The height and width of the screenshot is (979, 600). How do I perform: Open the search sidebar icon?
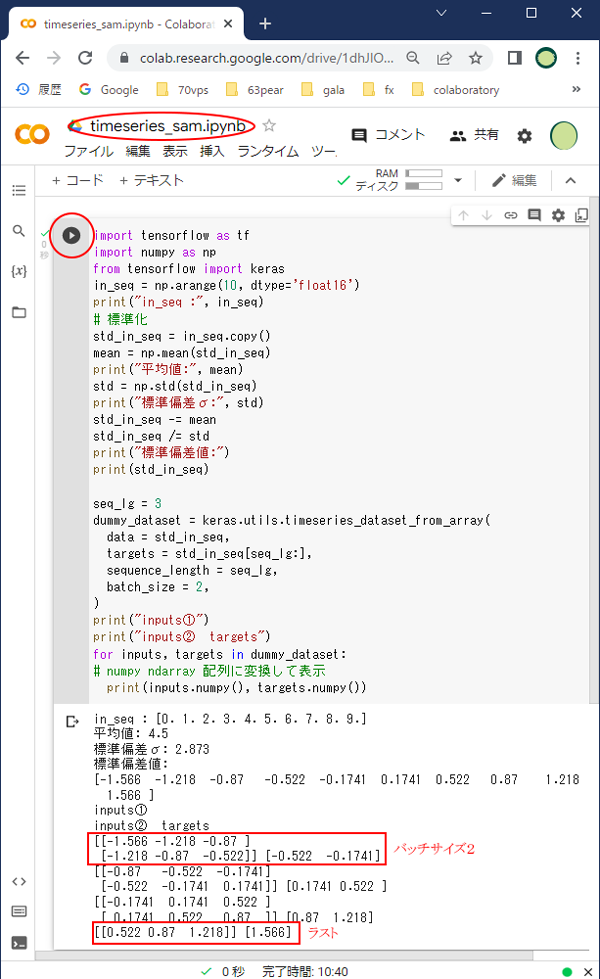pyautogui.click(x=19, y=231)
